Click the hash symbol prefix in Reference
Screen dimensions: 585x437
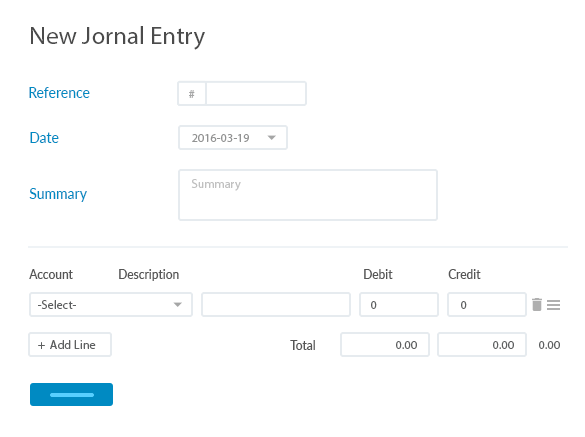tap(192, 94)
